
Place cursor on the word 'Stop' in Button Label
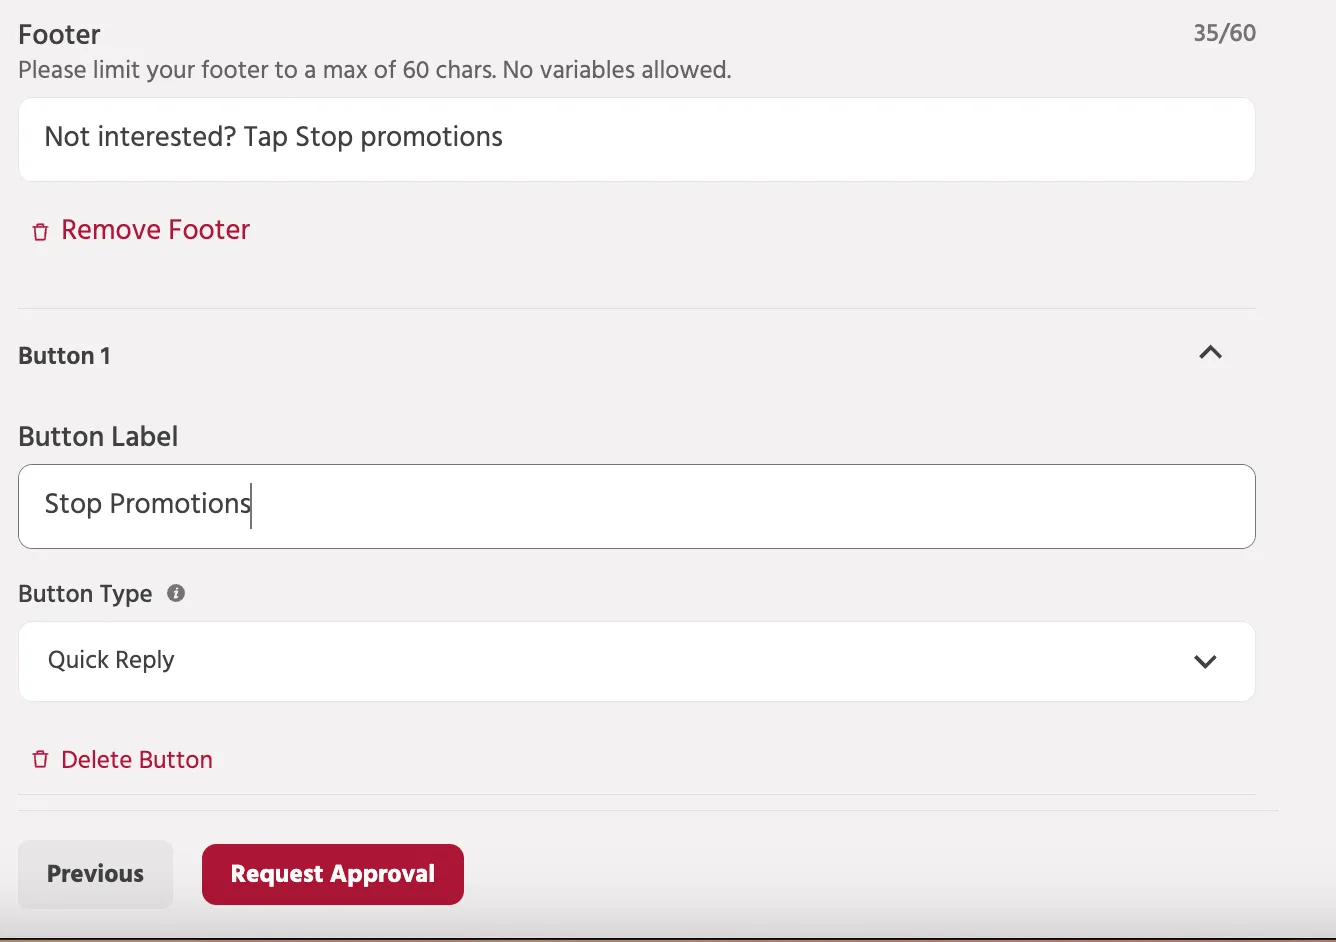pyautogui.click(x=73, y=504)
